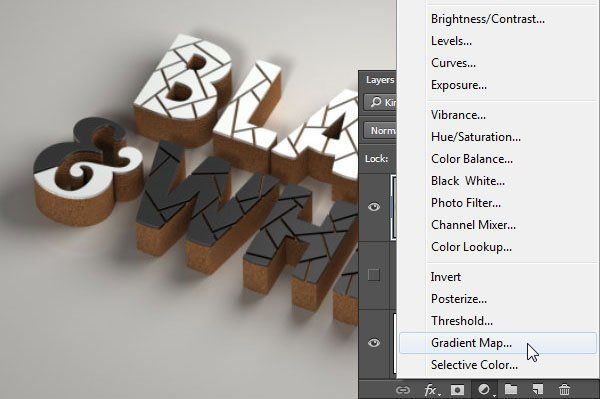Viewport: 600px width, 399px height.
Task: Hide the top visible layer
Action: [x=374, y=207]
